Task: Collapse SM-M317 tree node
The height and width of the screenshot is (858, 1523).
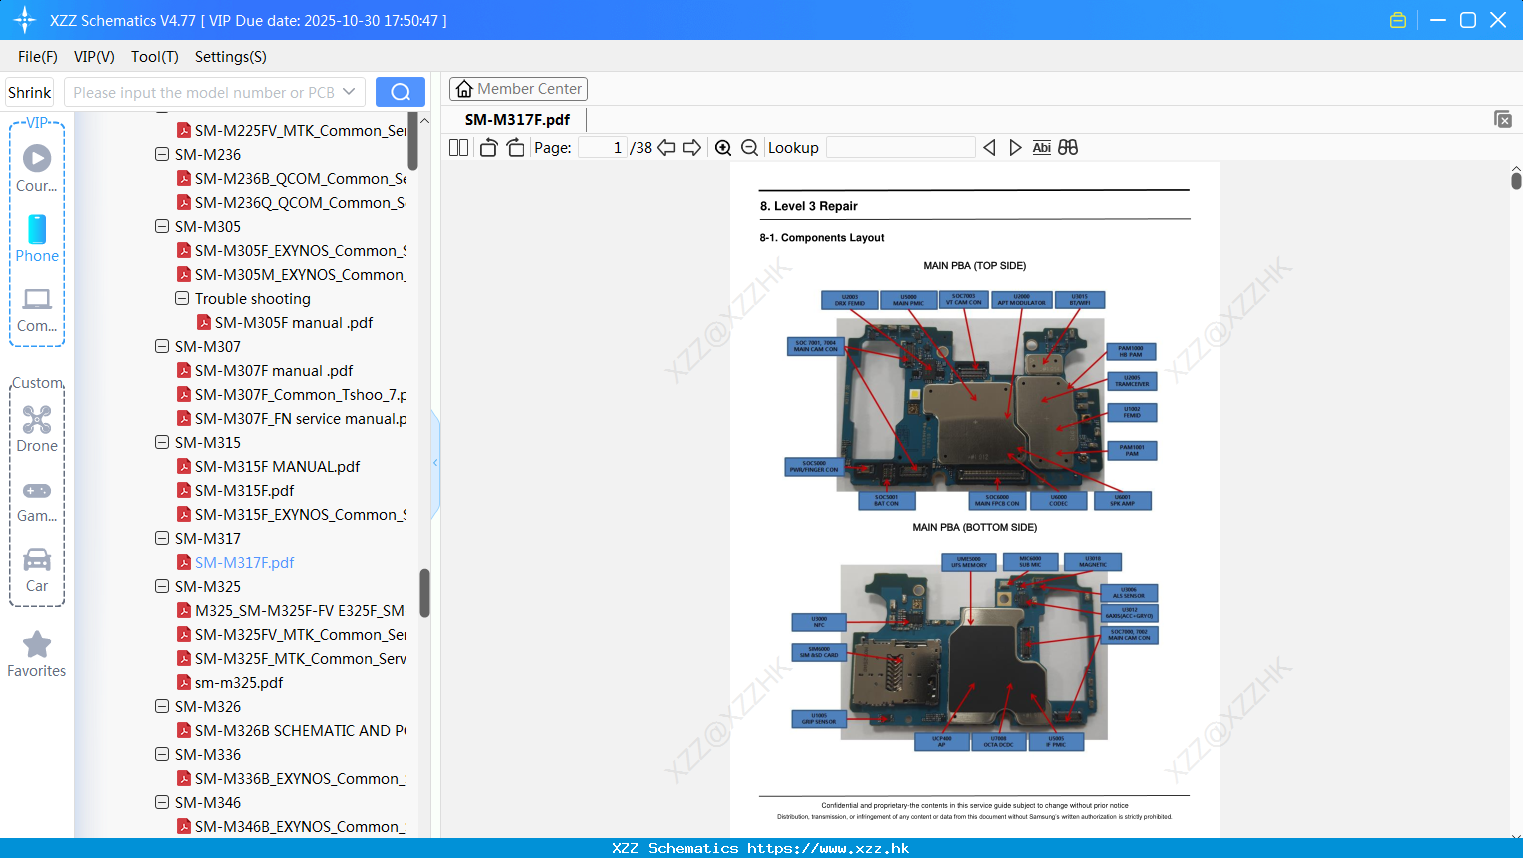Action: click(161, 538)
